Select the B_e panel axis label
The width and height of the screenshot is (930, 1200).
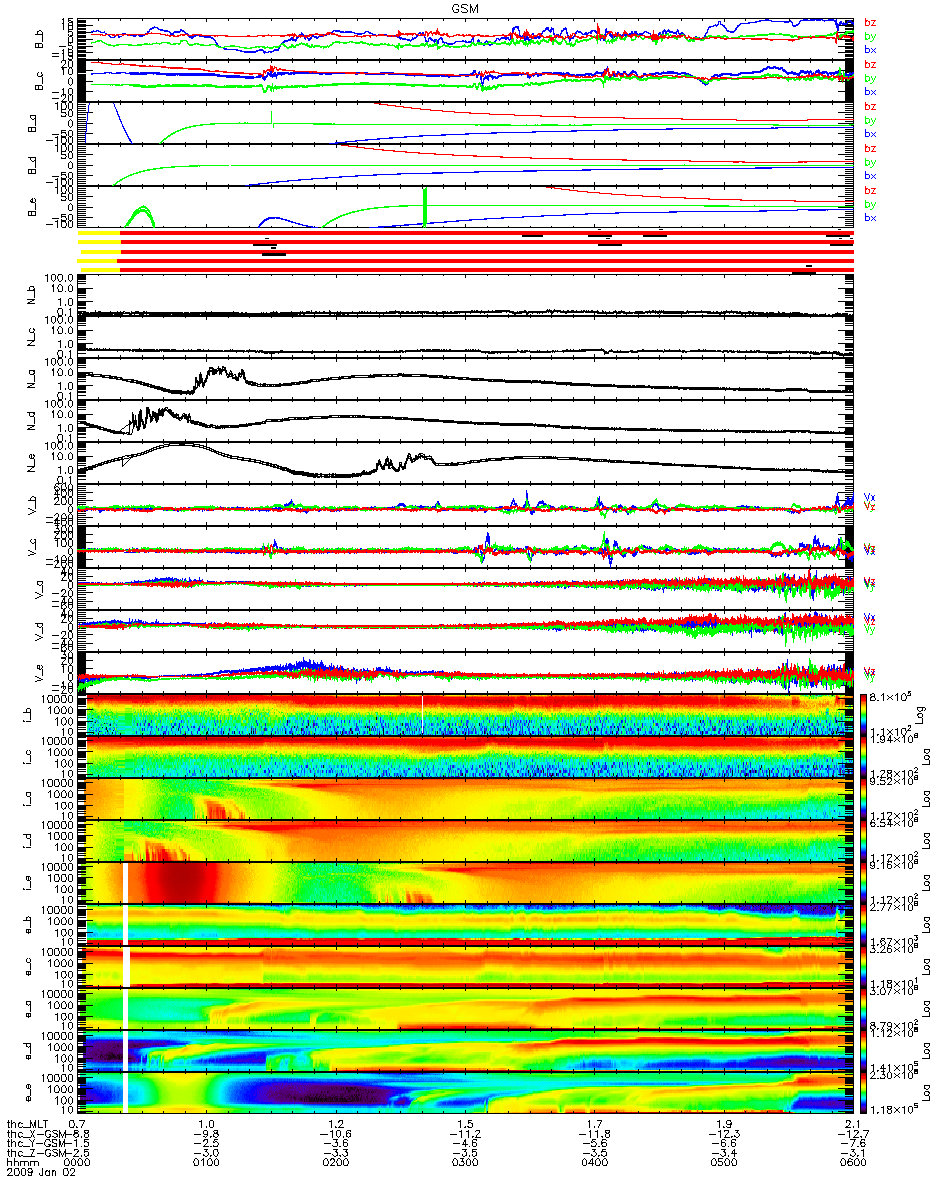(x=34, y=207)
